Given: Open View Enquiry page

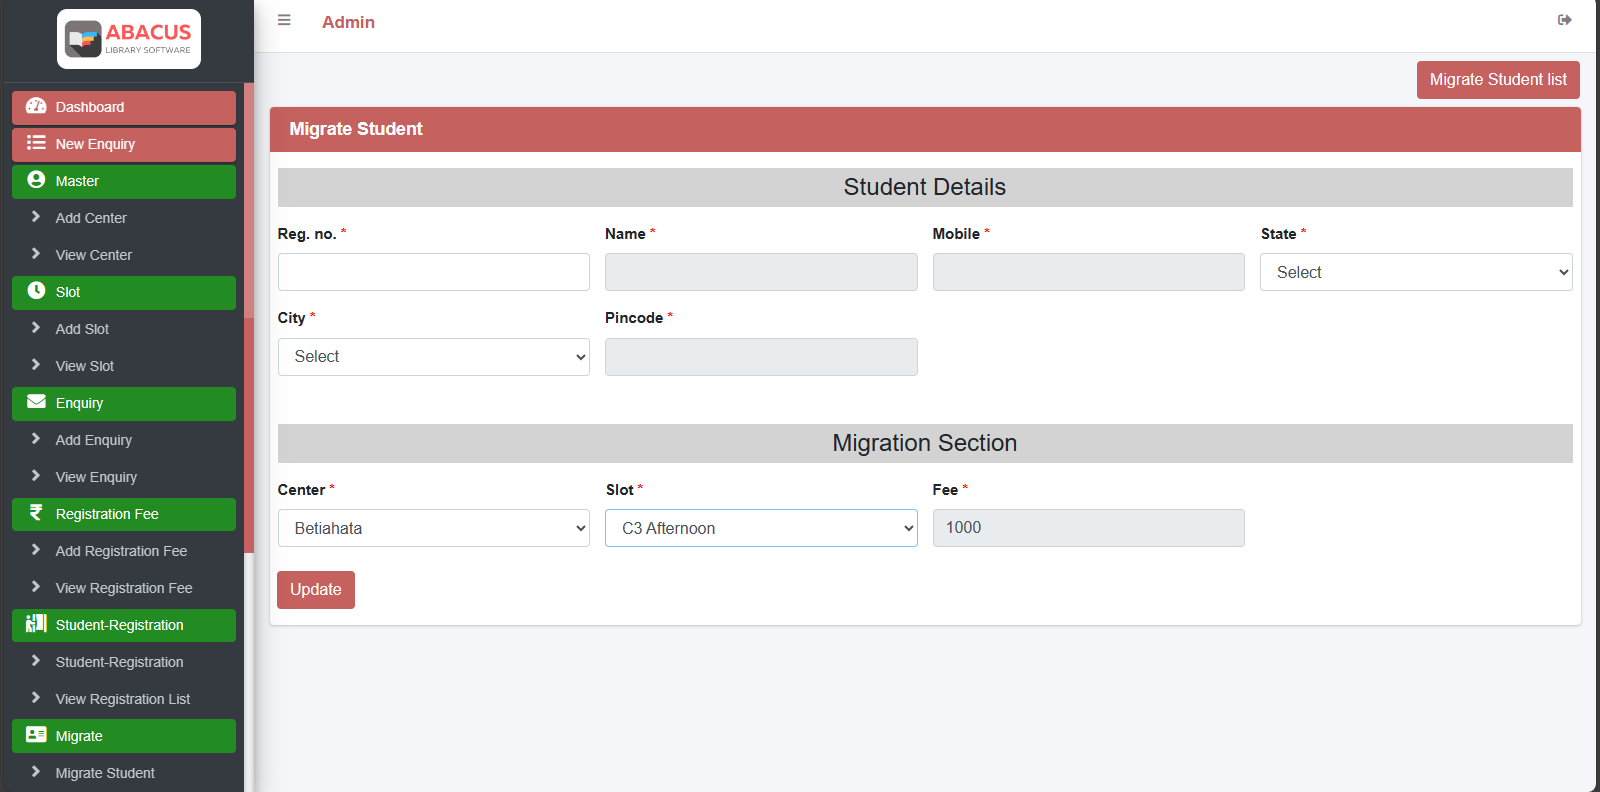Looking at the screenshot, I should click(x=96, y=477).
